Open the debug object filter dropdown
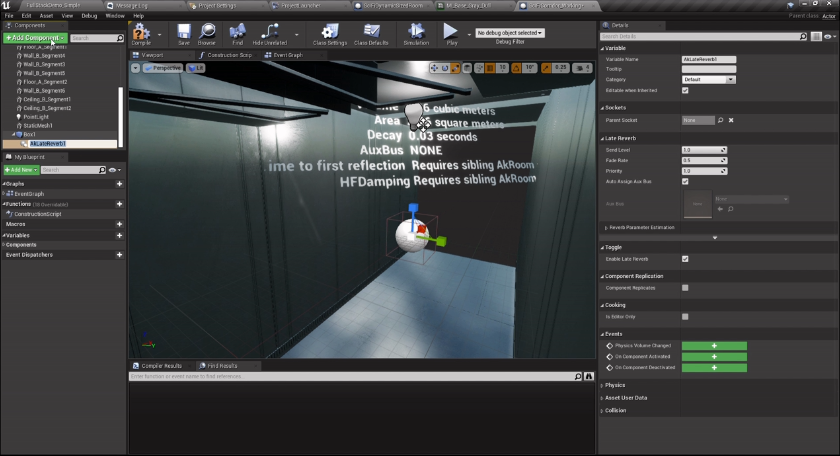The image size is (840, 456). coord(509,33)
